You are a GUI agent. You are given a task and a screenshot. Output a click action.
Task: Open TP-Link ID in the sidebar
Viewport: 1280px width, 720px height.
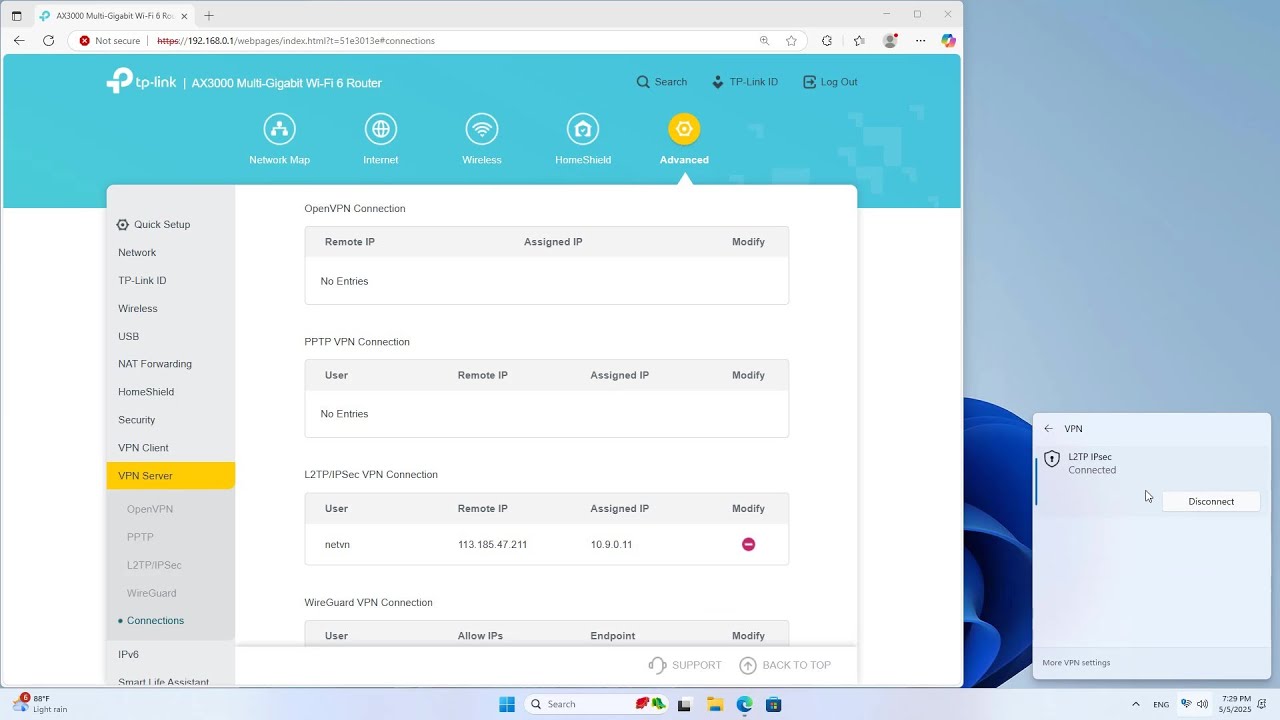tap(142, 281)
